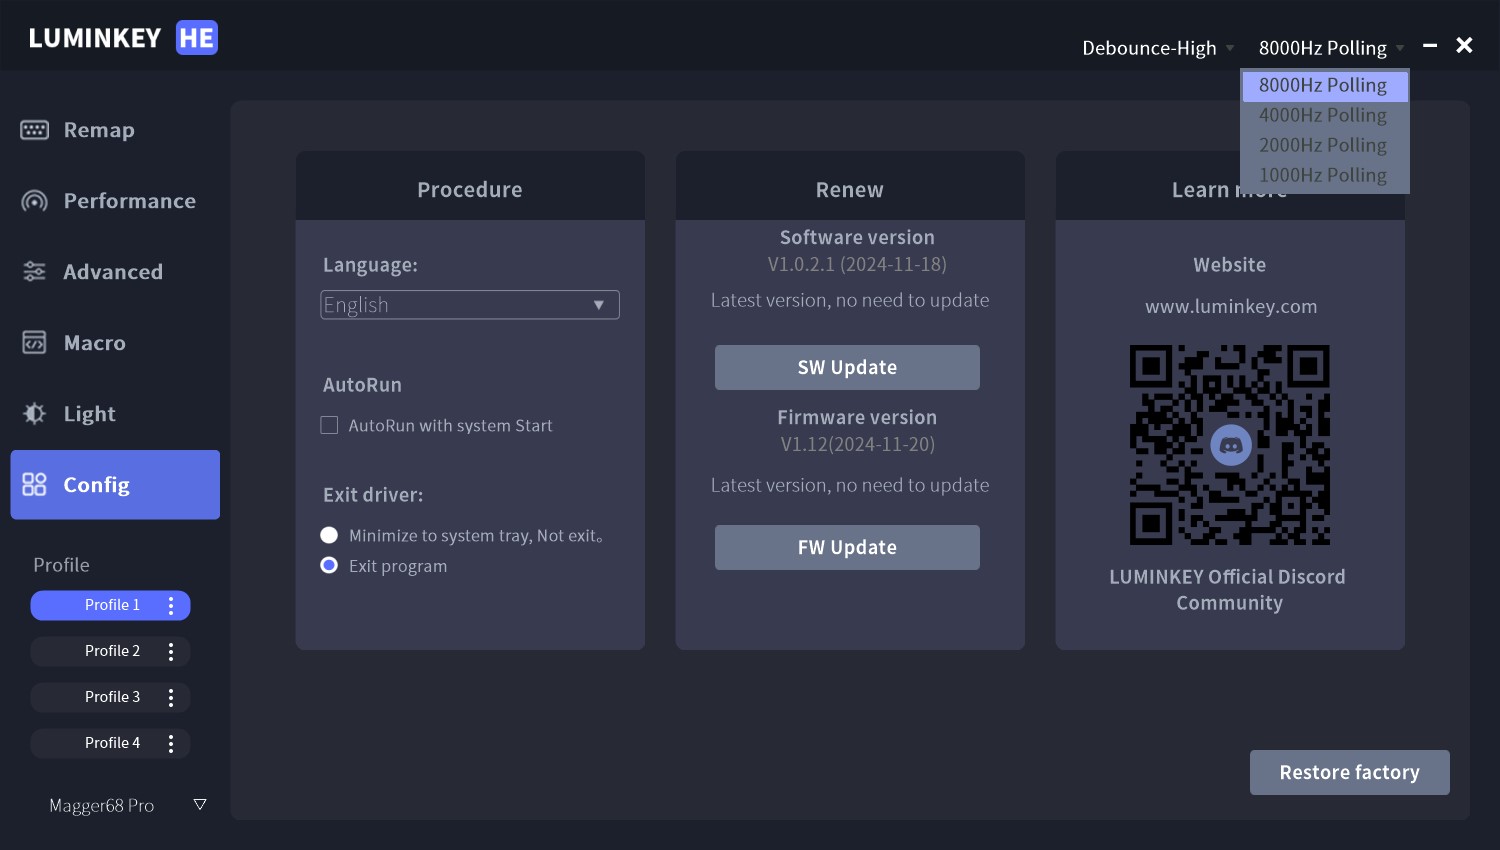Viewport: 1500px width, 850px height.
Task: Click the Remap keyboard icon
Action: coord(34,130)
